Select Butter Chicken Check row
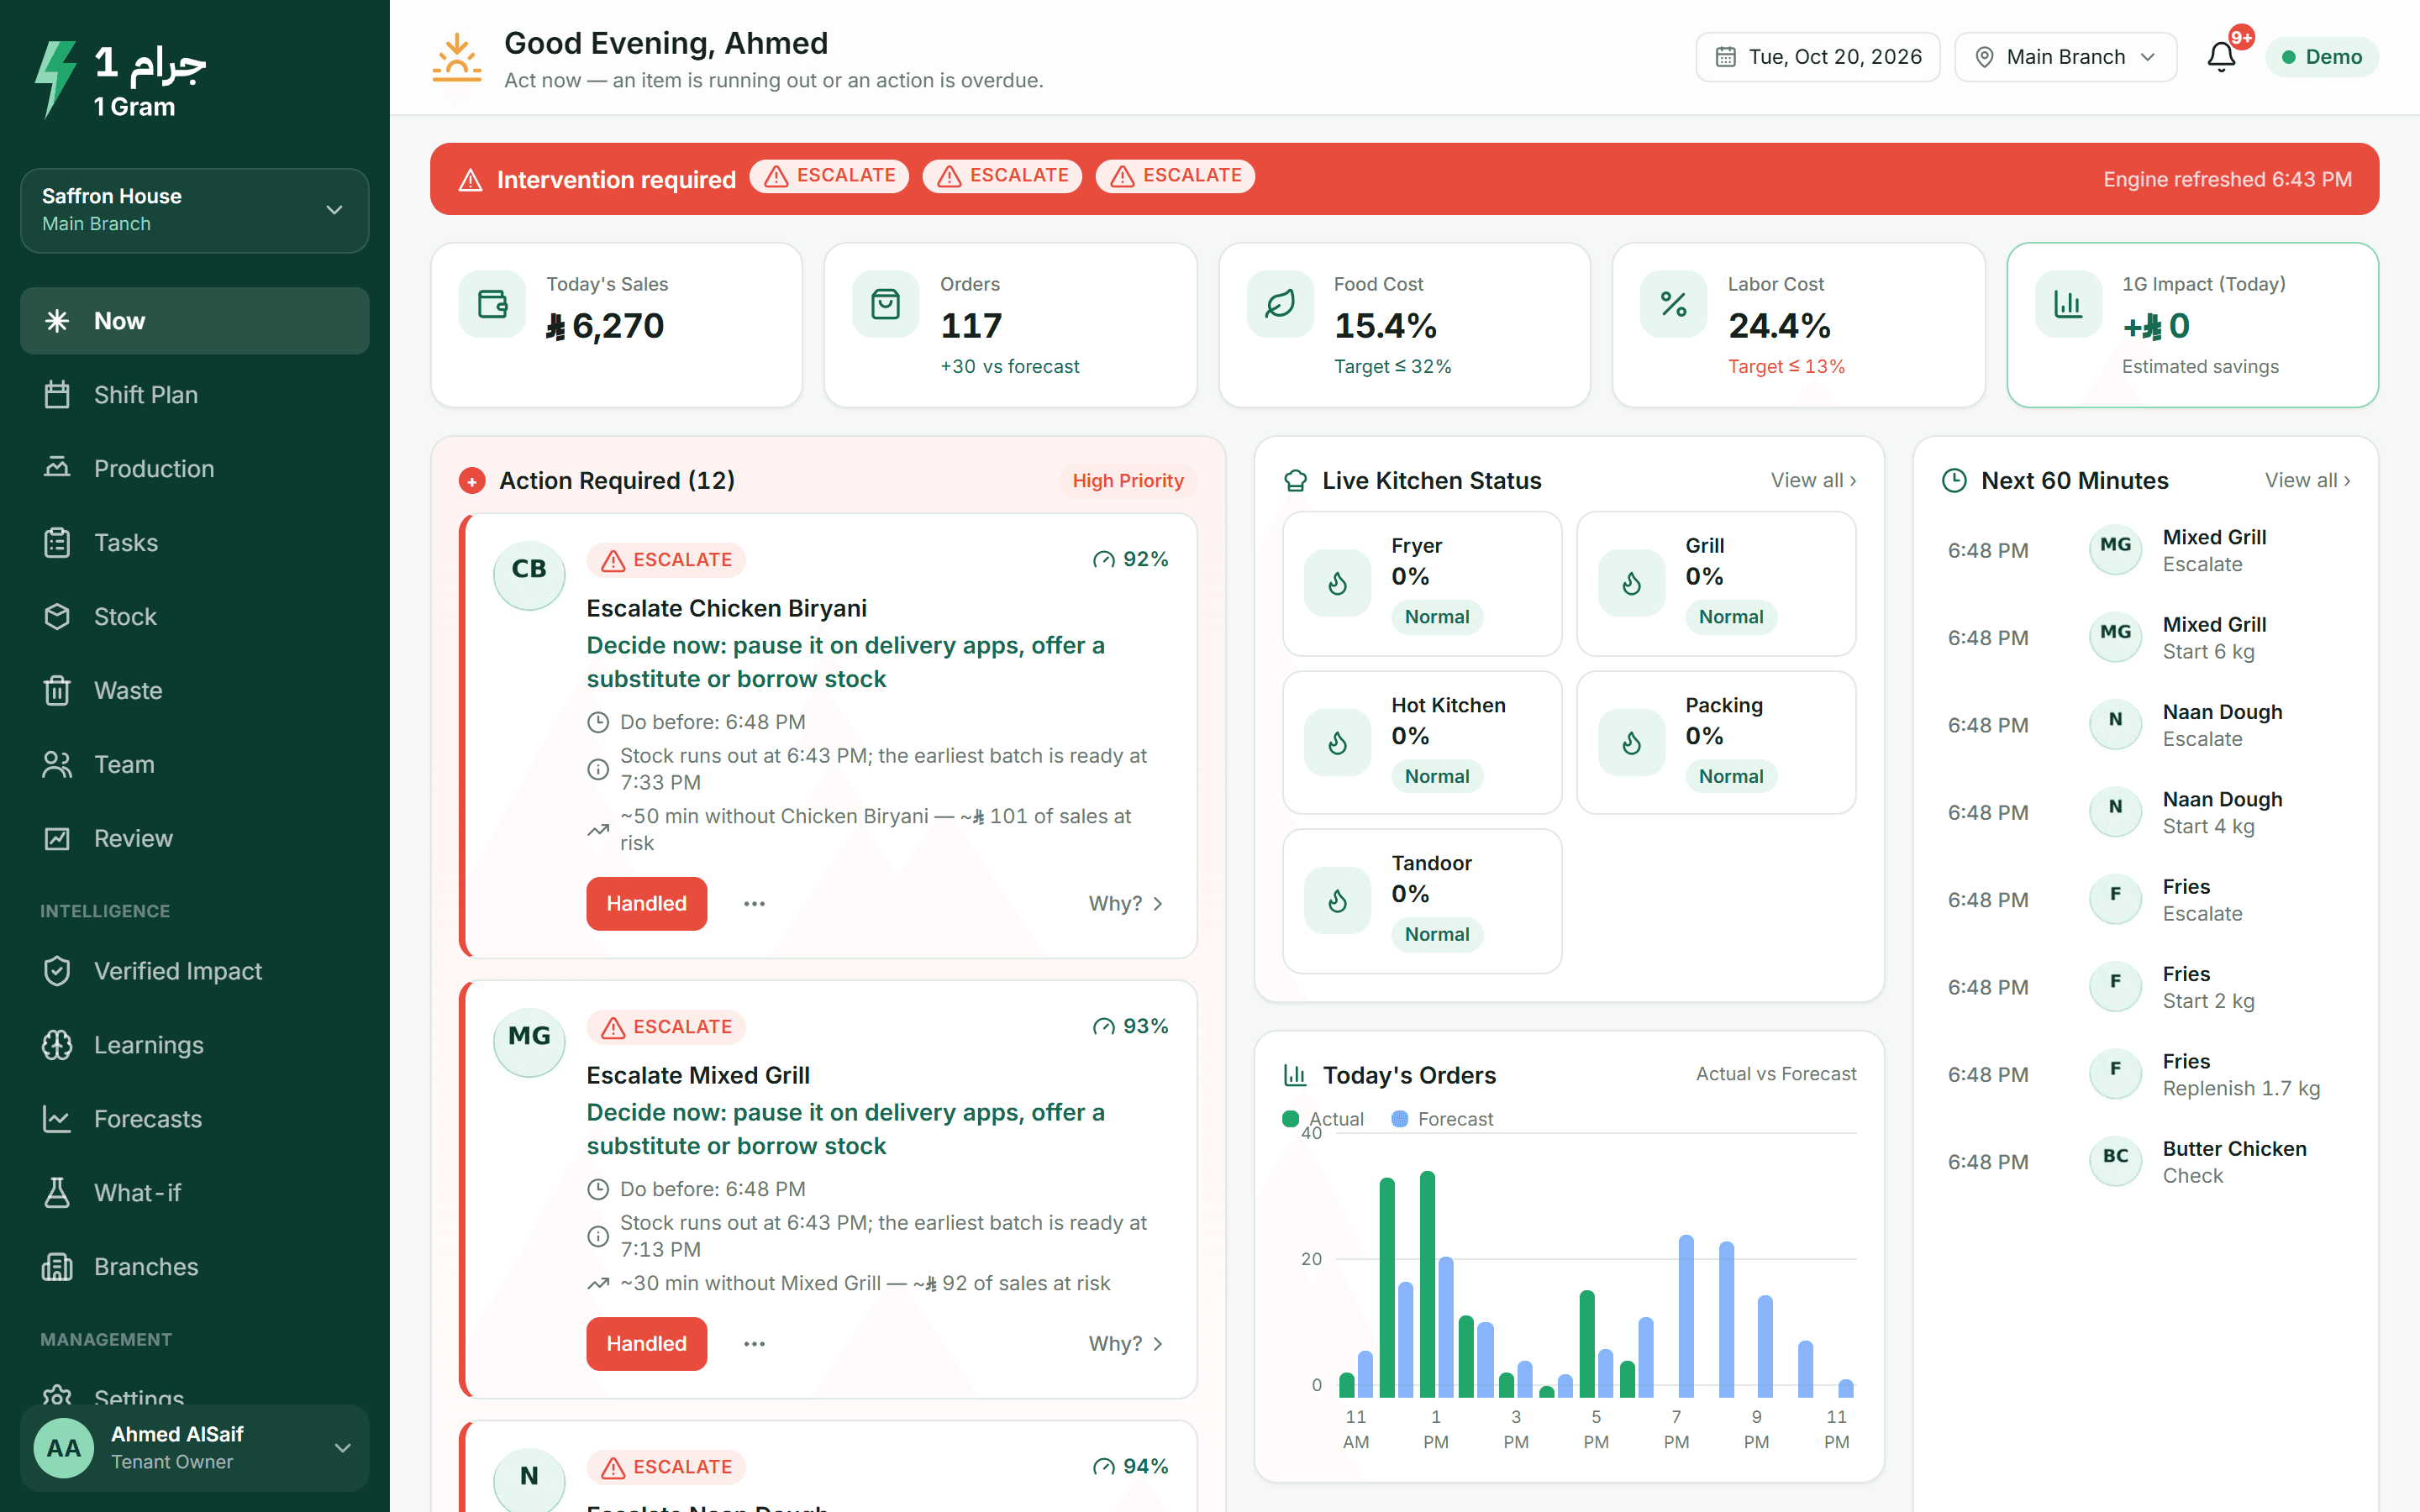 tap(2145, 1162)
